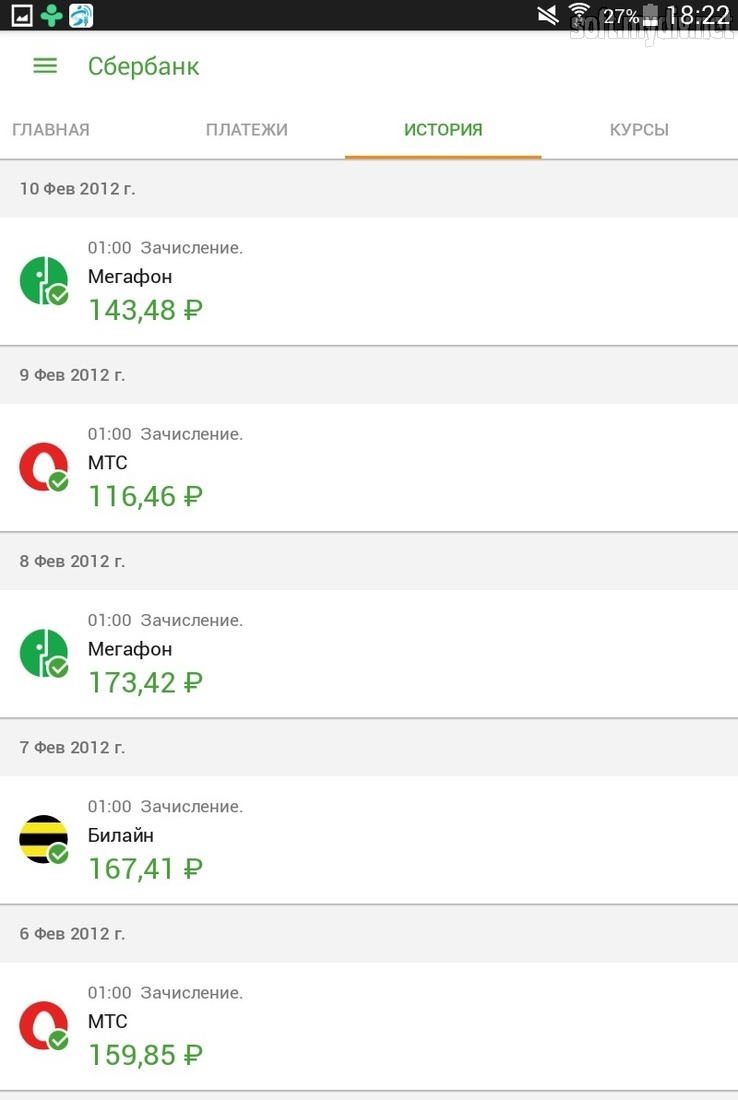Viewport: 738px width, 1100px height.
Task: Open the 143,48 ₽ Мегафон transaction
Action: (x=369, y=281)
